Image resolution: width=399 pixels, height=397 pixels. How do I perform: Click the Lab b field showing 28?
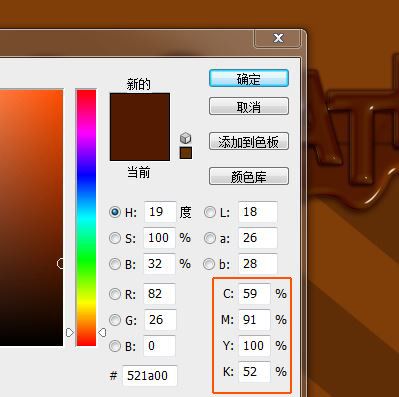[258, 264]
